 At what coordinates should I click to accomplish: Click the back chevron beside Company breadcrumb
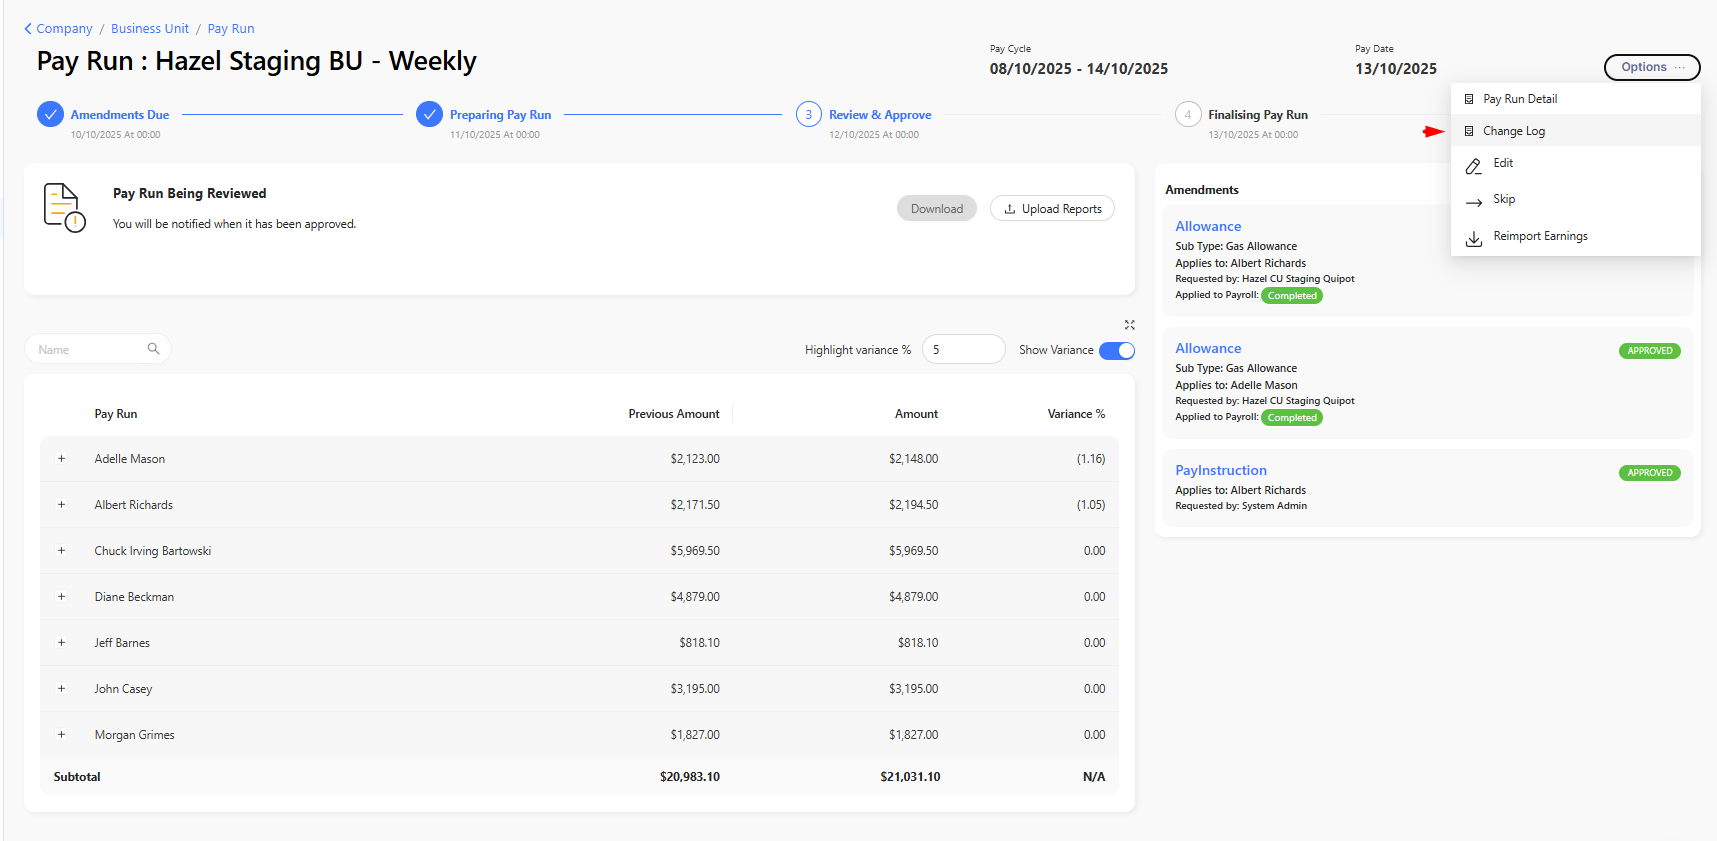28,29
